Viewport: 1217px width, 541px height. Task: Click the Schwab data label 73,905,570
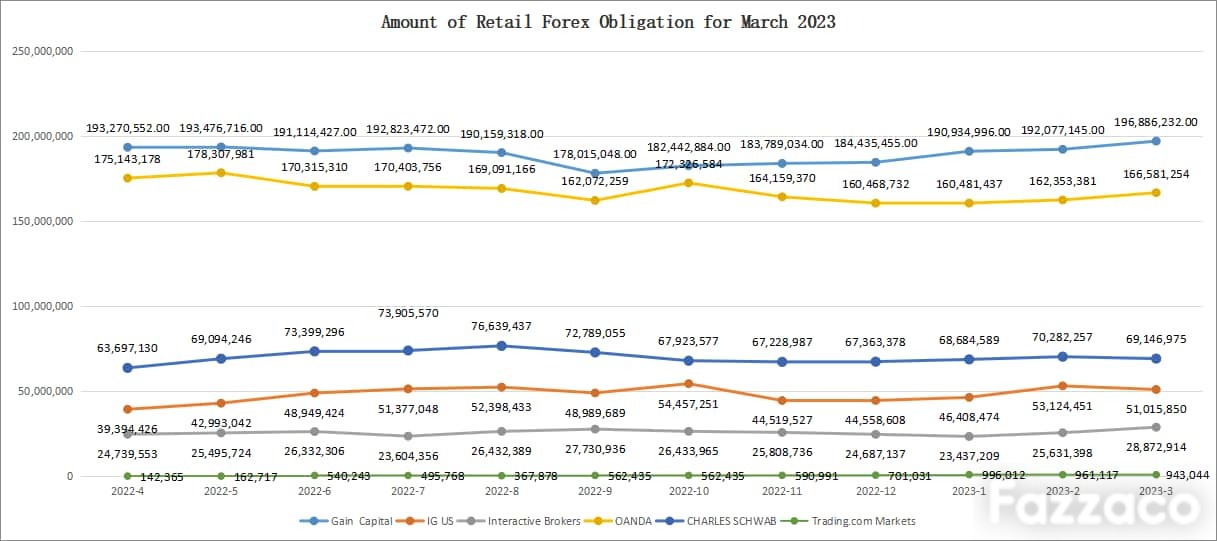(x=408, y=312)
